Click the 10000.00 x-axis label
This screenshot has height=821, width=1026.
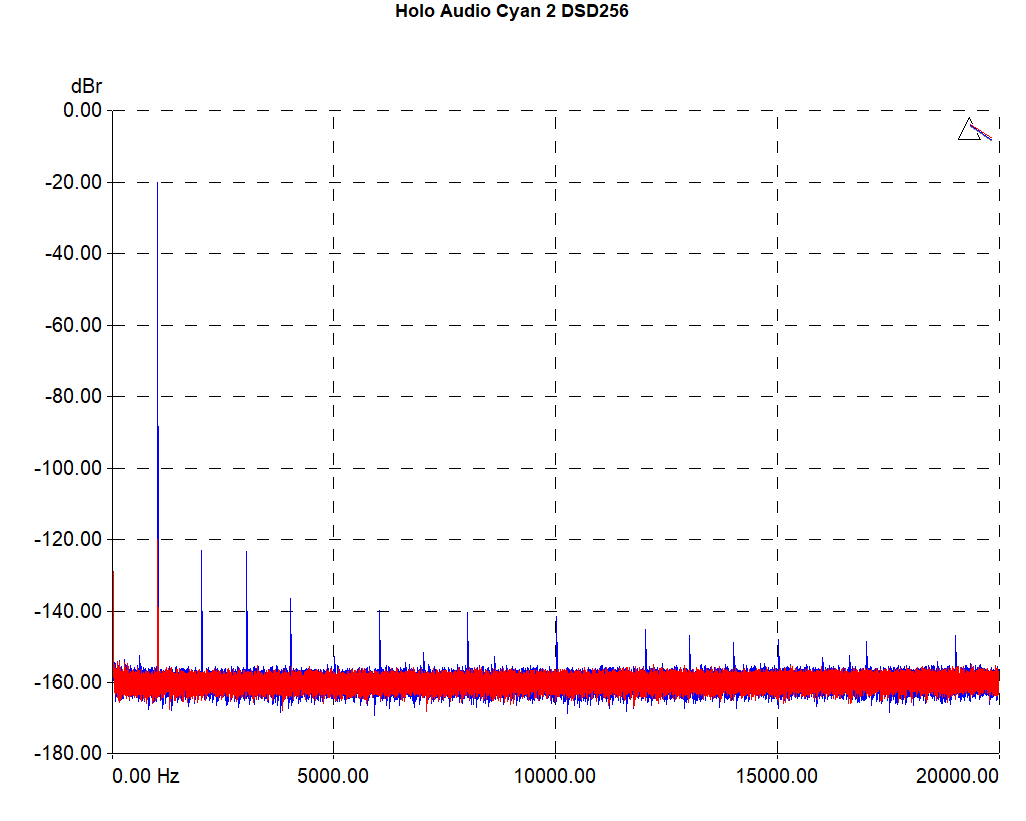click(x=555, y=777)
